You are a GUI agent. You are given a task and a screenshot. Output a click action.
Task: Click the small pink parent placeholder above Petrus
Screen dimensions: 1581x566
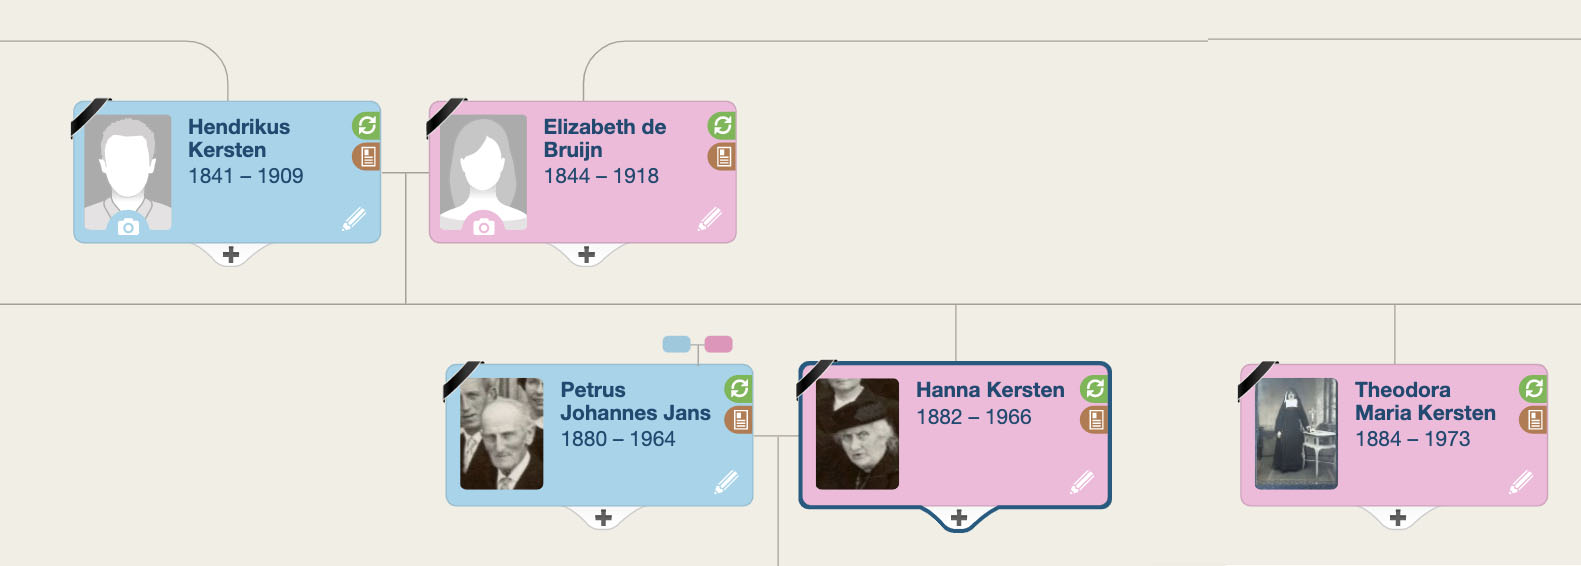pyautogui.click(x=718, y=344)
